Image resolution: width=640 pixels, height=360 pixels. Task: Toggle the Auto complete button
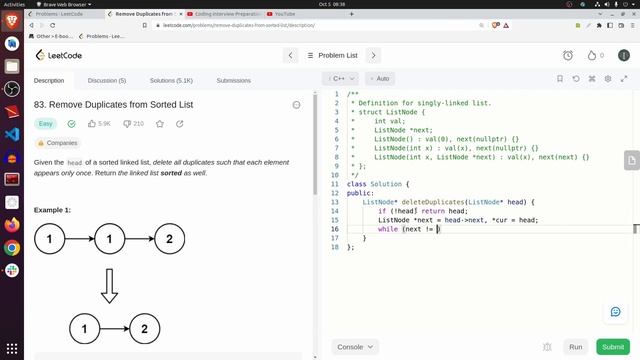tap(380, 78)
